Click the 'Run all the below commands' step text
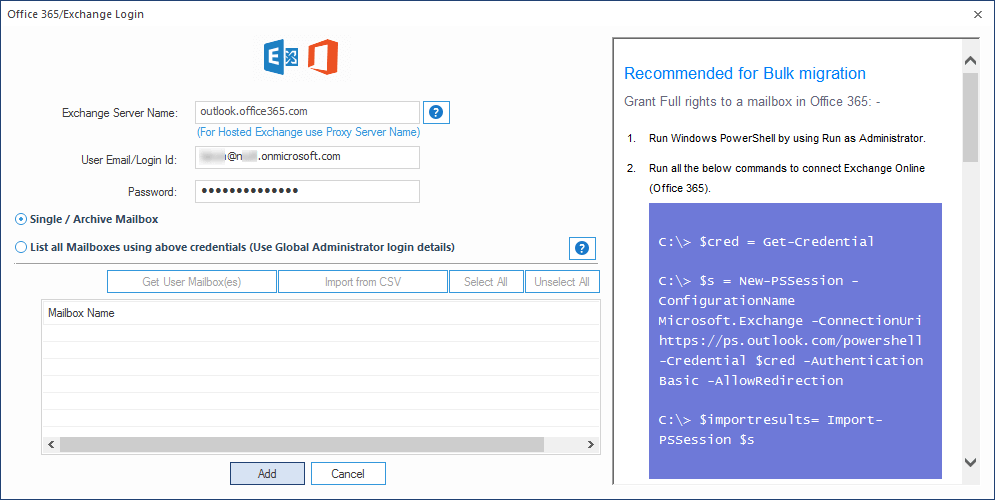 click(787, 178)
